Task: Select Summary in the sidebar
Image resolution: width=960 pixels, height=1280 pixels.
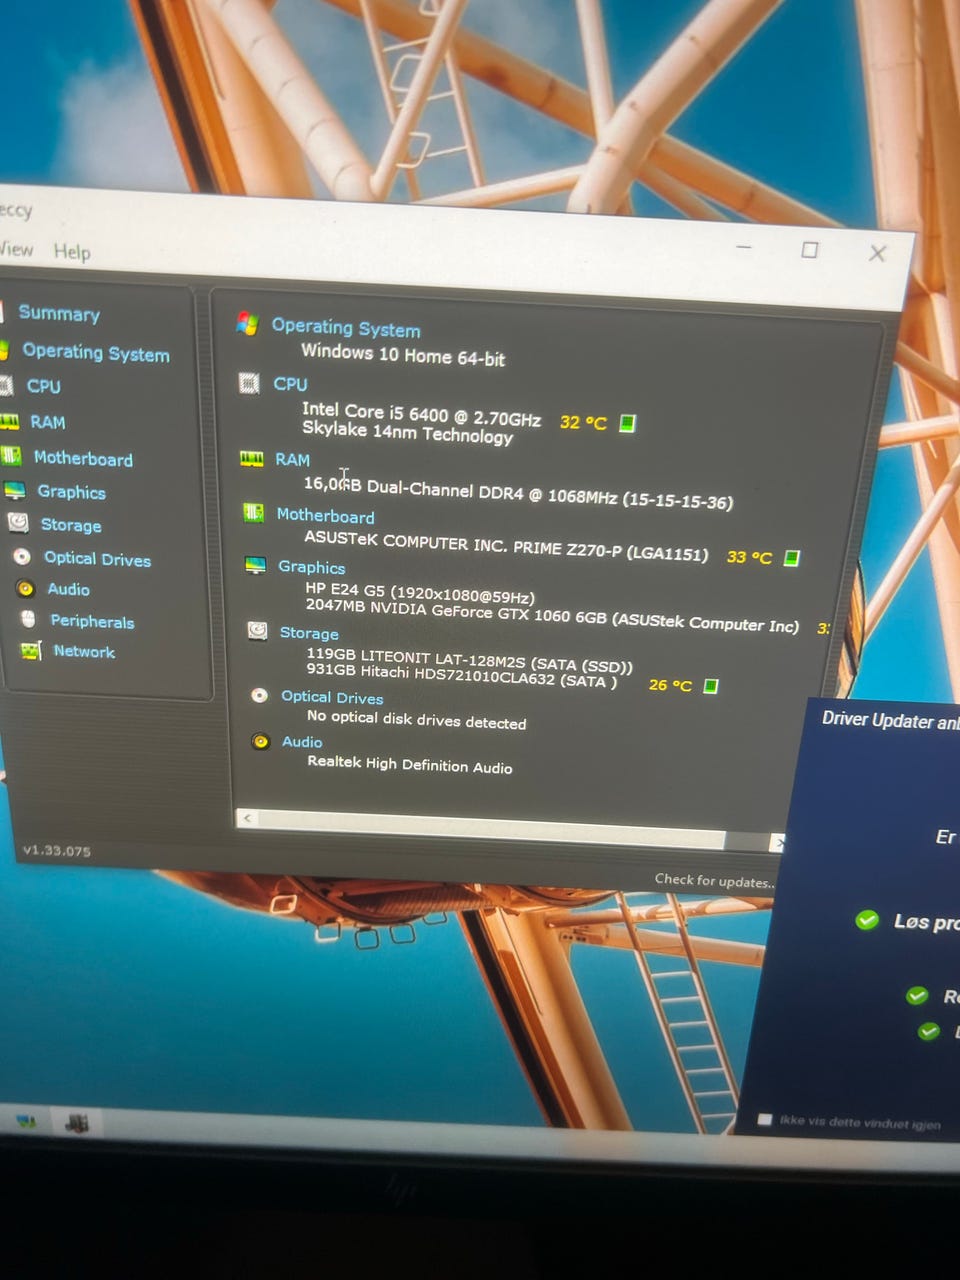Action: [59, 313]
